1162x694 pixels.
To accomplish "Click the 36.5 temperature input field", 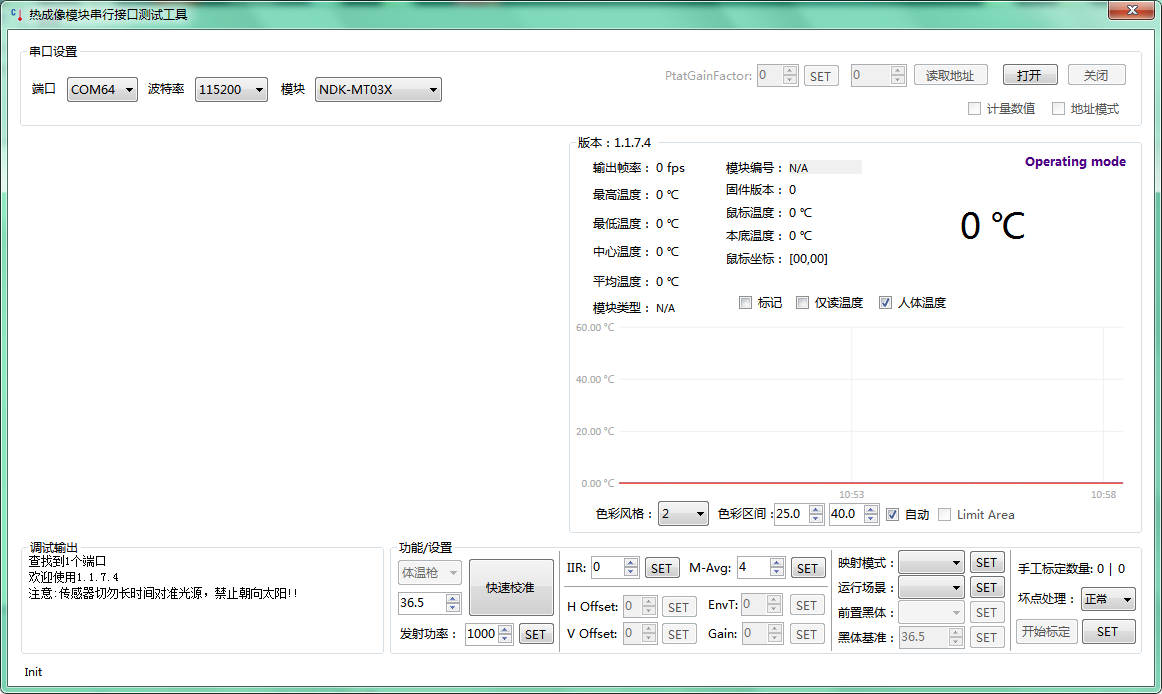I will [422, 603].
